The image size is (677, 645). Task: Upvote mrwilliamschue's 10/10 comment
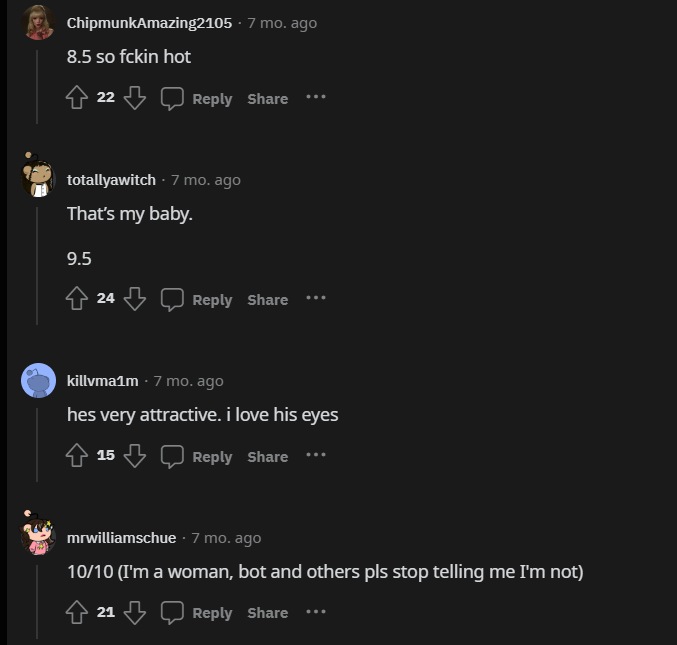point(77,612)
